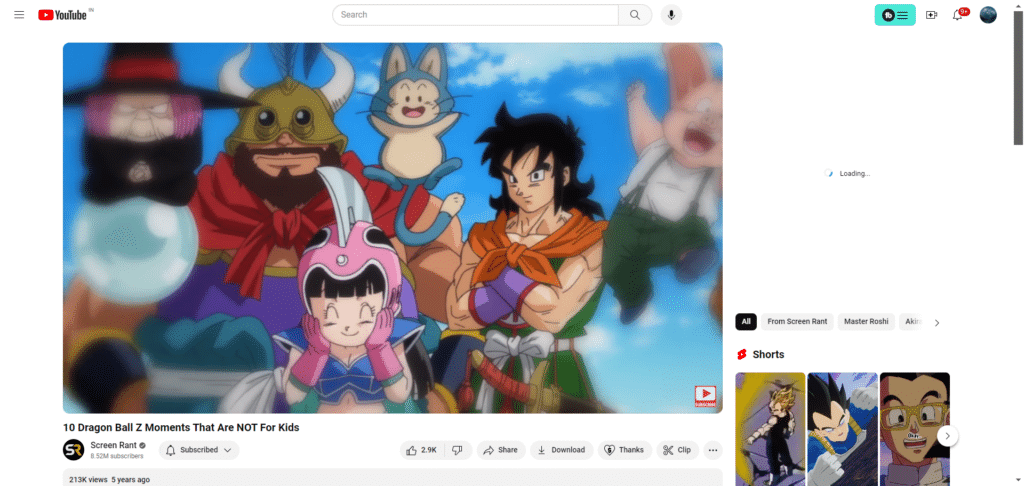This screenshot has height=486, width=1024.
Task: Open the Screen Rant channel name
Action: click(114, 446)
